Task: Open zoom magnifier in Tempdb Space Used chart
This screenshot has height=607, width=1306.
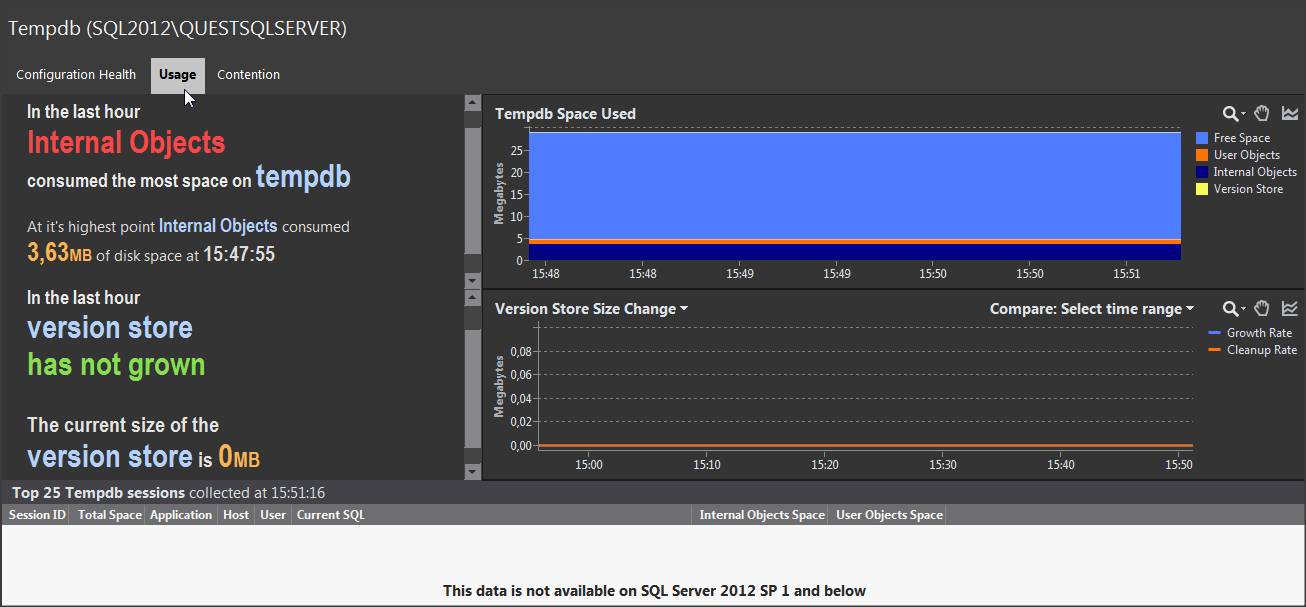Action: (1235, 114)
